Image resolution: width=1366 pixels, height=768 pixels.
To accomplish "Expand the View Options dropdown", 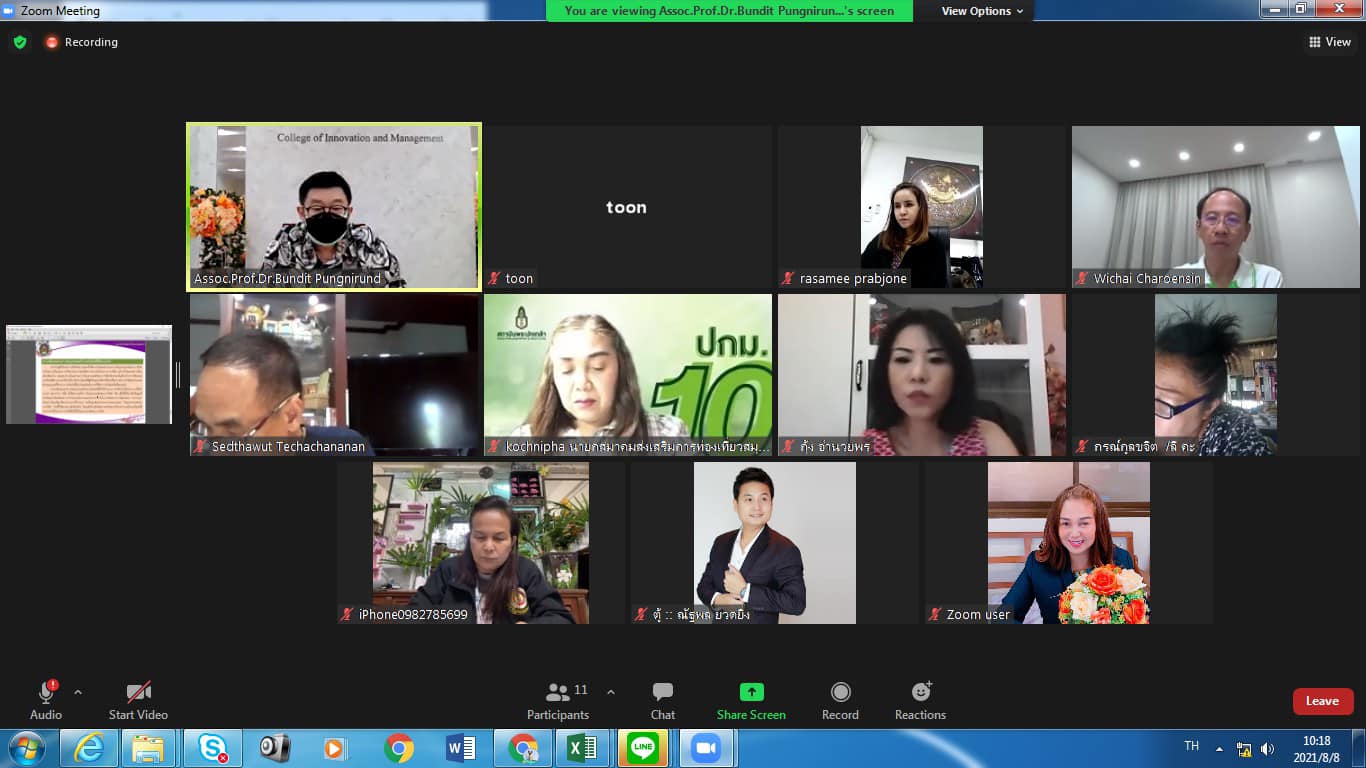I will tap(982, 11).
